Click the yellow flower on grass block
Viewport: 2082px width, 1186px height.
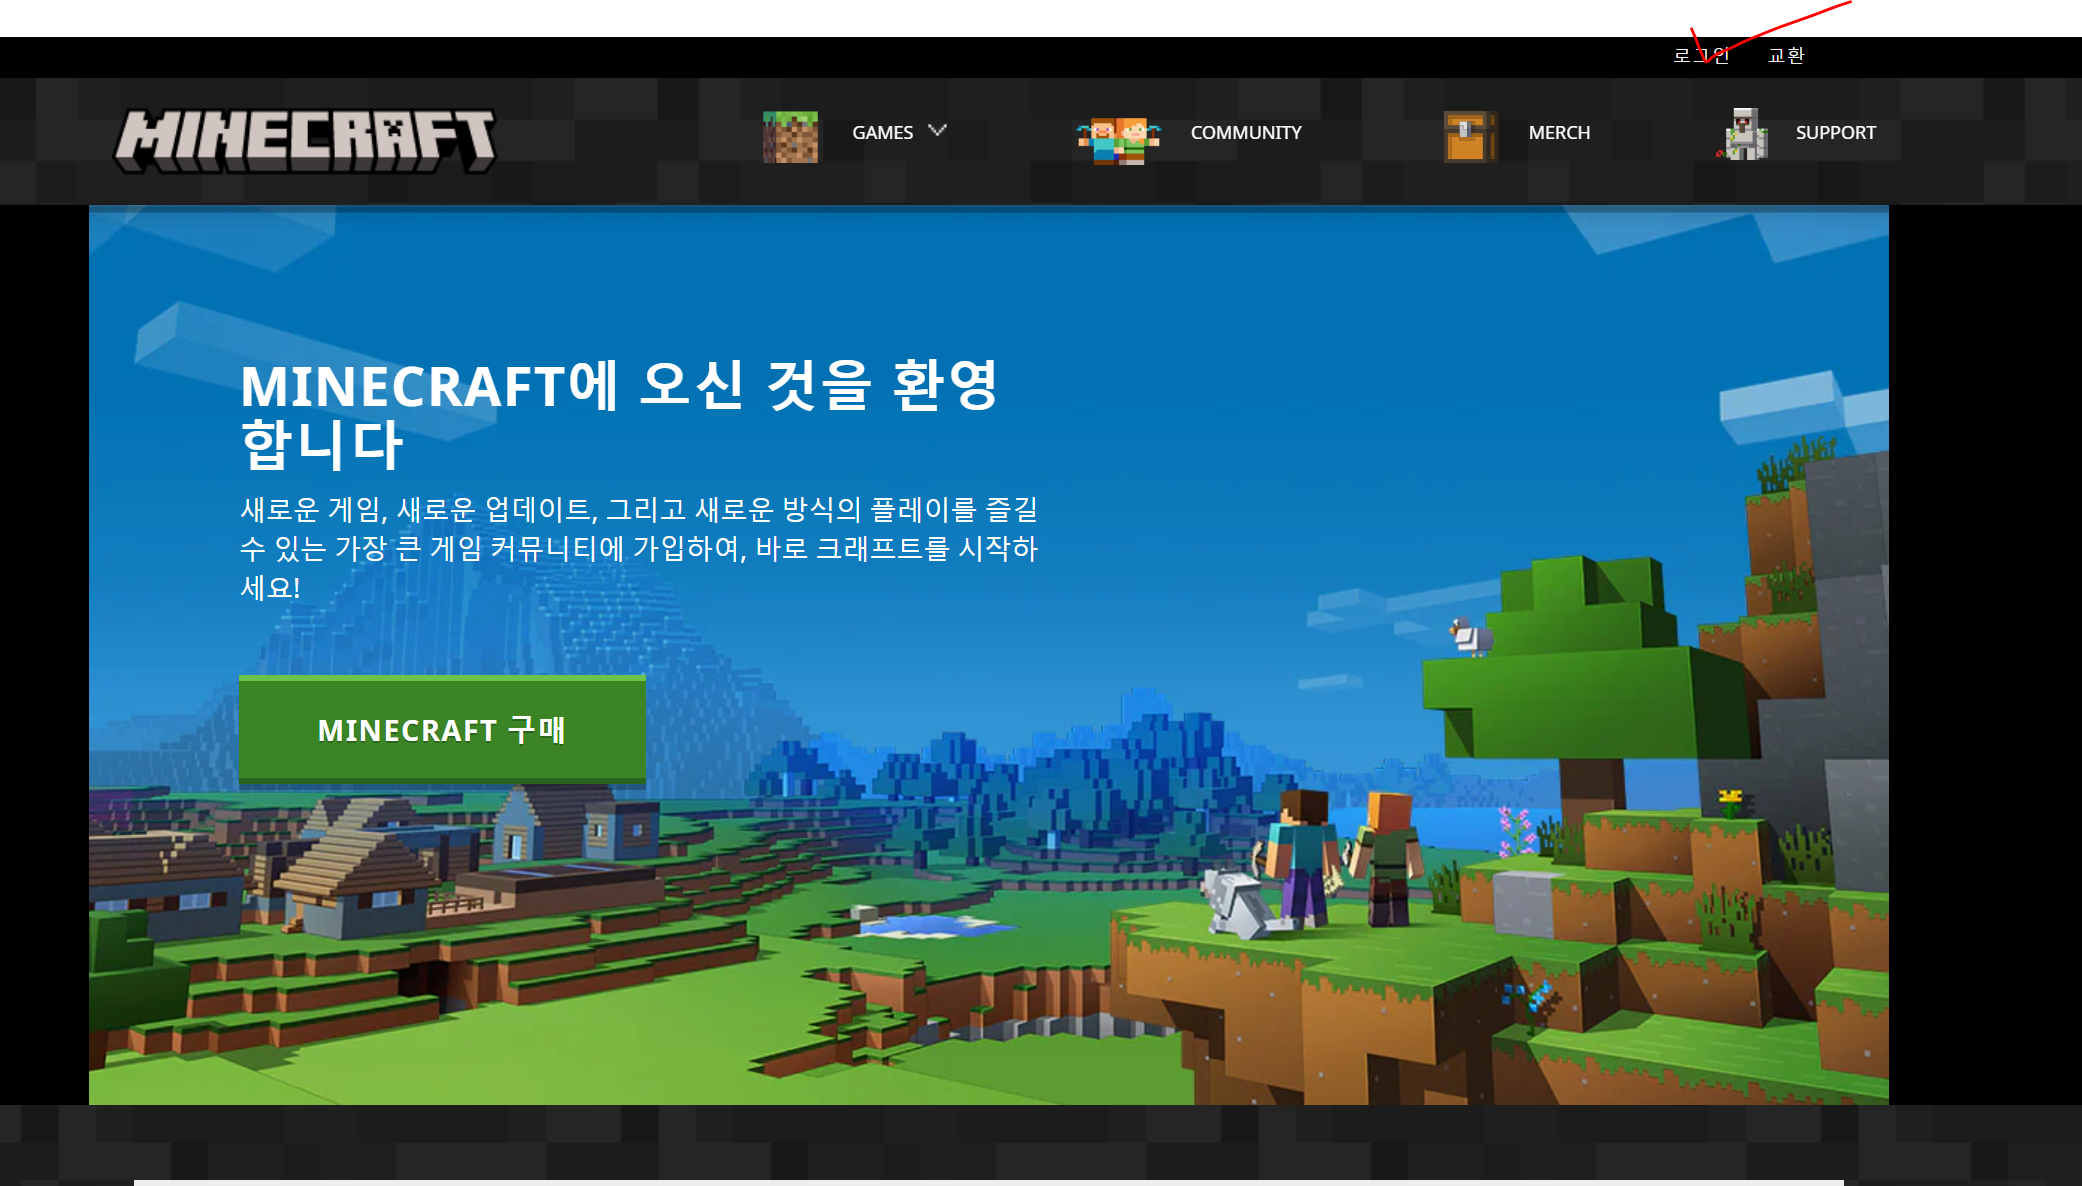(x=1730, y=800)
